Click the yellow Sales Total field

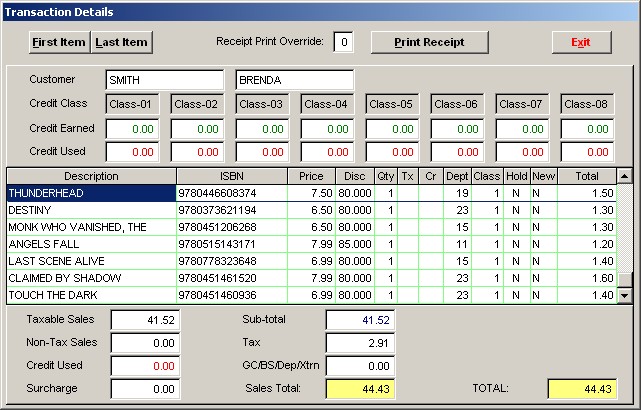pyautogui.click(x=360, y=389)
